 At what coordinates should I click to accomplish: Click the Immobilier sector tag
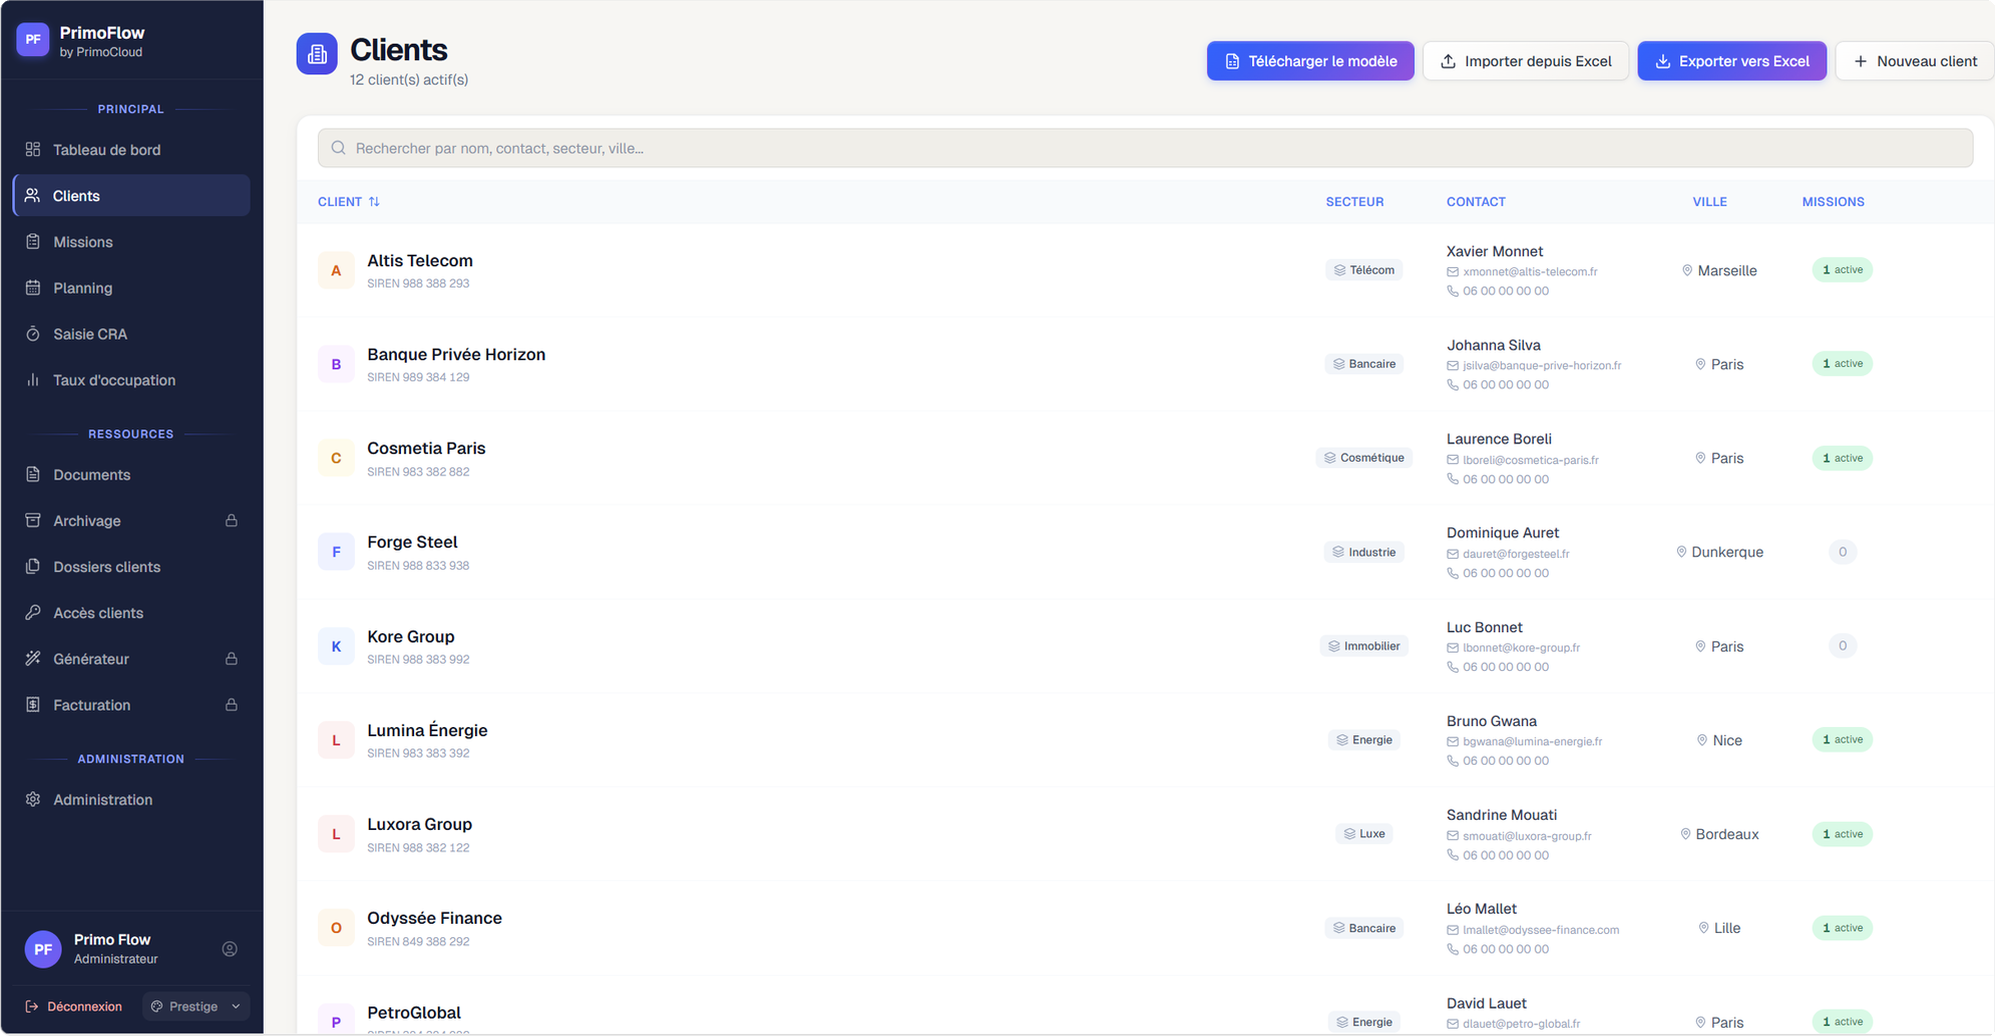(x=1364, y=646)
